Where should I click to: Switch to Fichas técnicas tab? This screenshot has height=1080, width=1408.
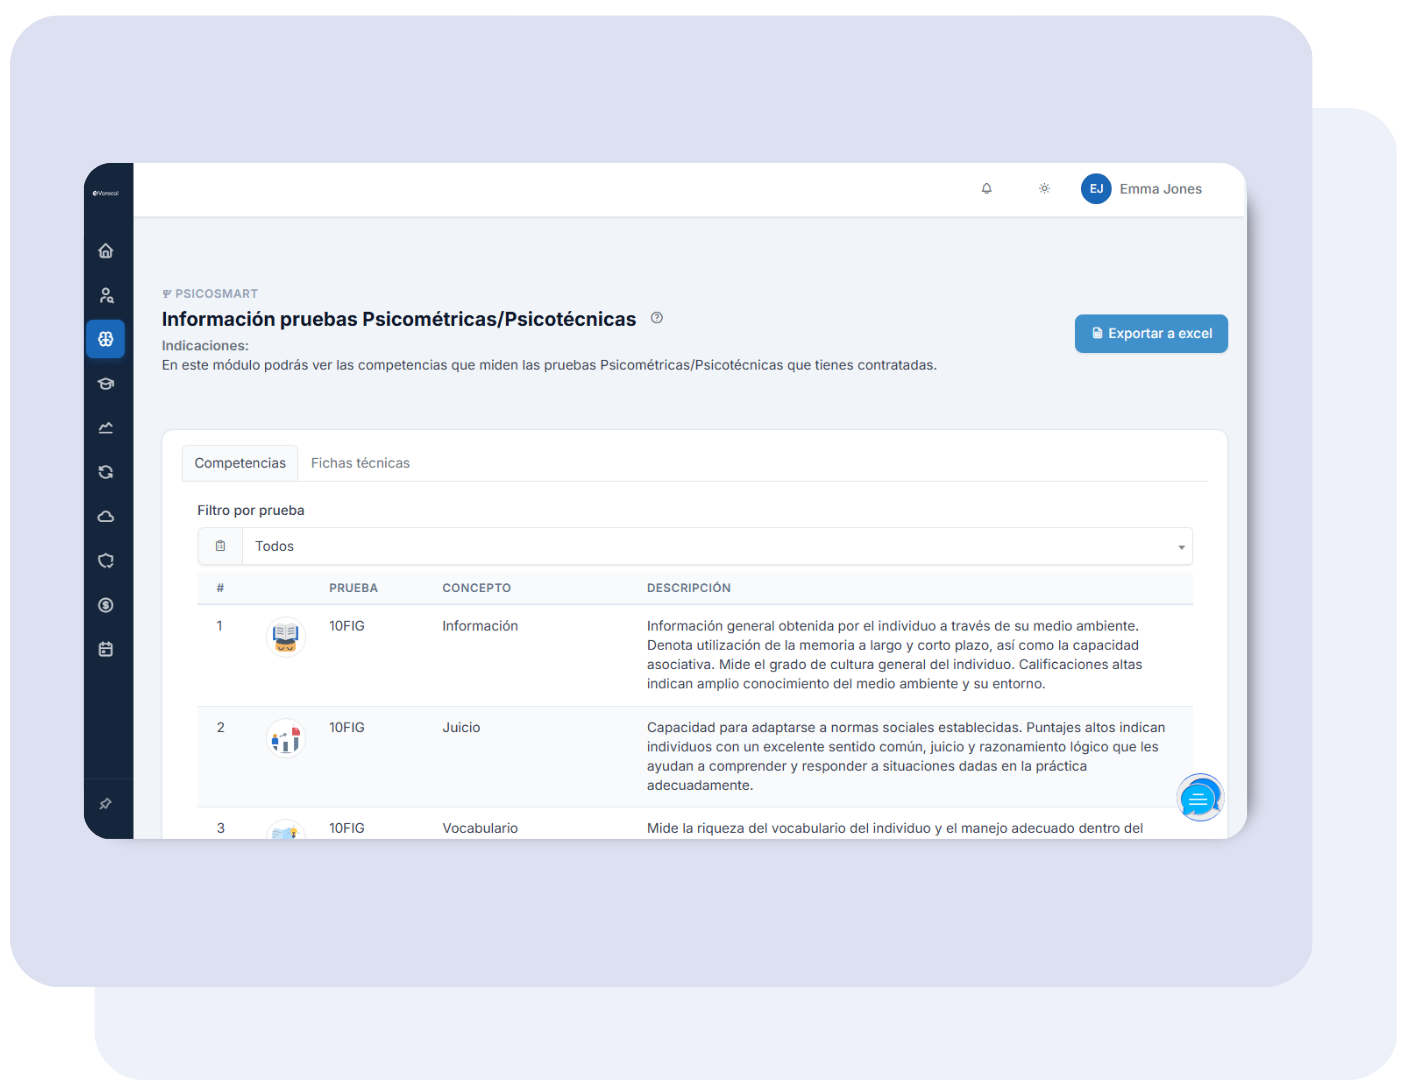[x=360, y=463]
